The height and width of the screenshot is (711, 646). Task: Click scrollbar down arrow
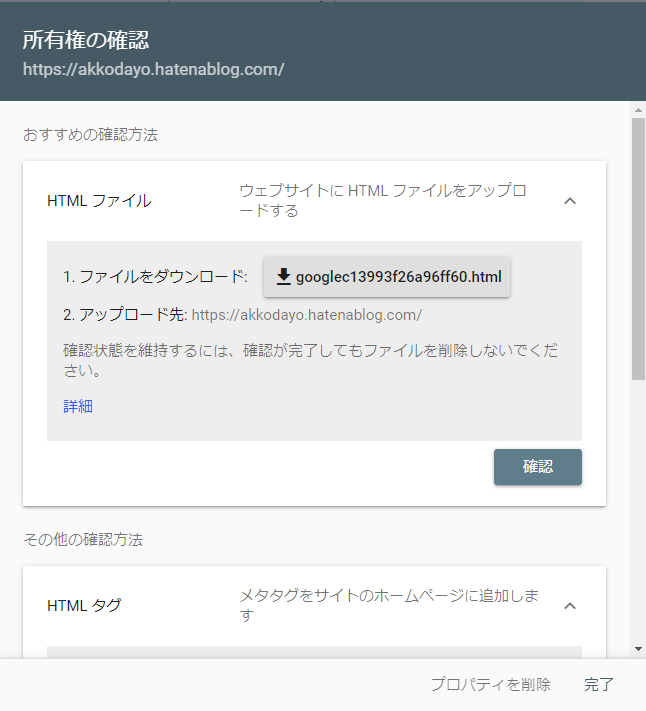click(638, 649)
